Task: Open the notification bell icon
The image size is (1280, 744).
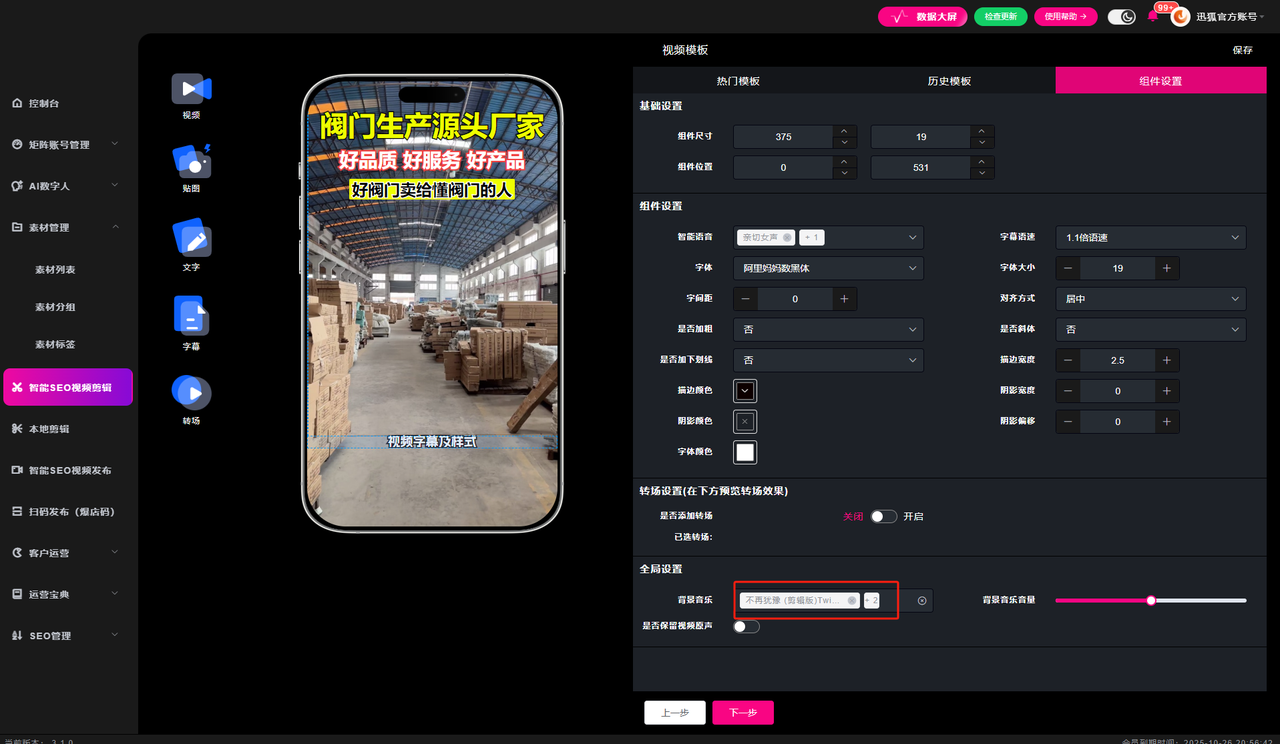Action: point(1152,16)
